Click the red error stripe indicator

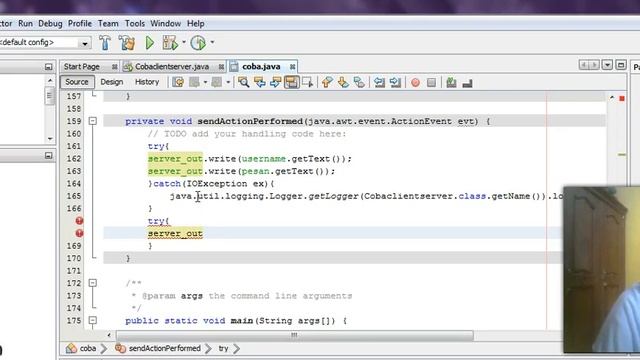pos(622,98)
